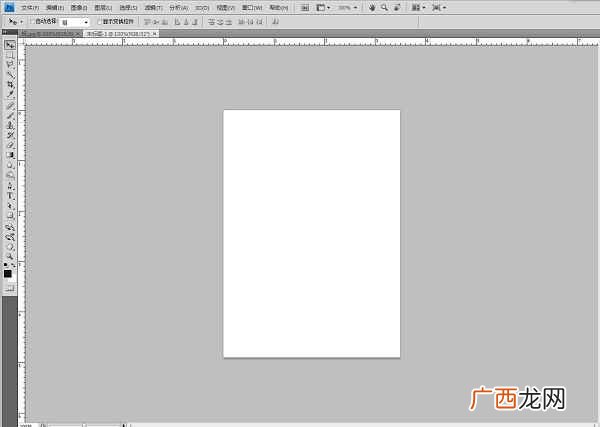Swap foreground and background colors

(x=13, y=265)
